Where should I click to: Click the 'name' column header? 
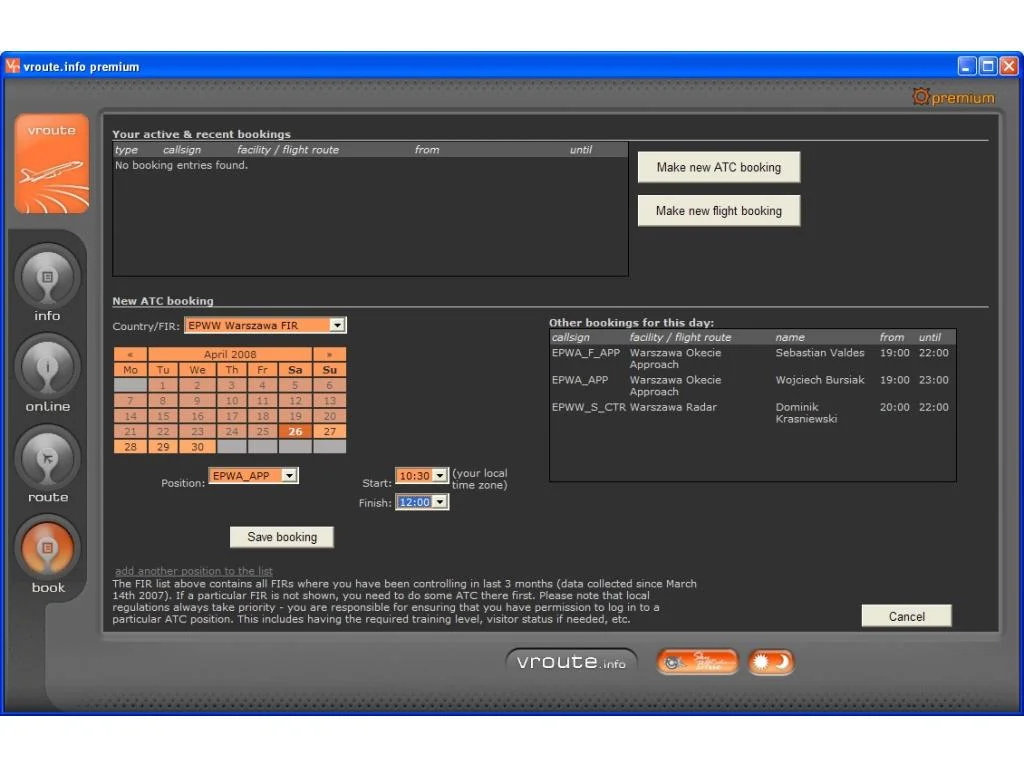[x=790, y=337]
